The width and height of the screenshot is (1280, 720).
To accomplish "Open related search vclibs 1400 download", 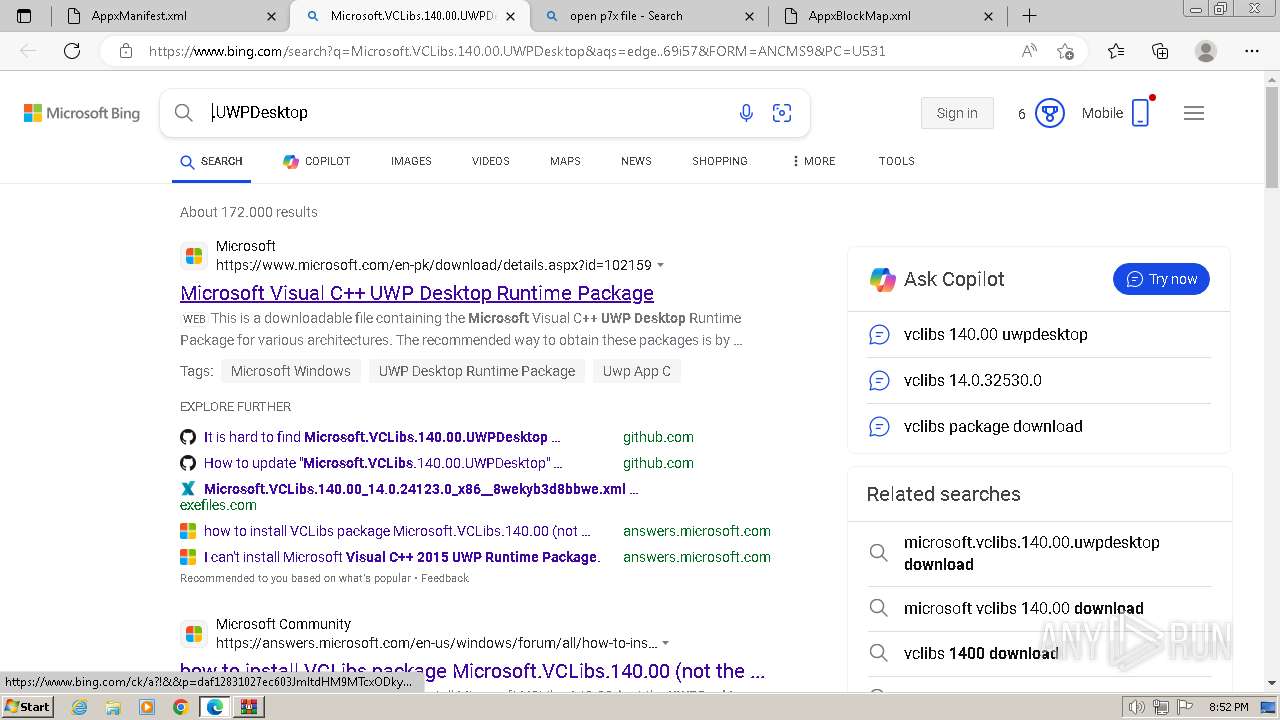I will click(1039, 653).
